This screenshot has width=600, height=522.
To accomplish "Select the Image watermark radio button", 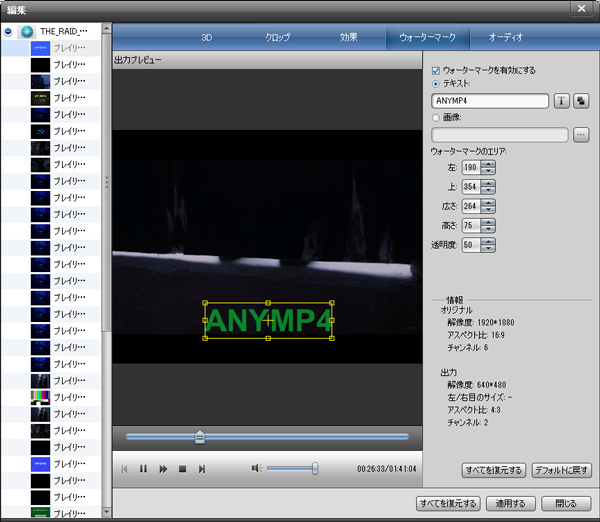I will coord(435,117).
